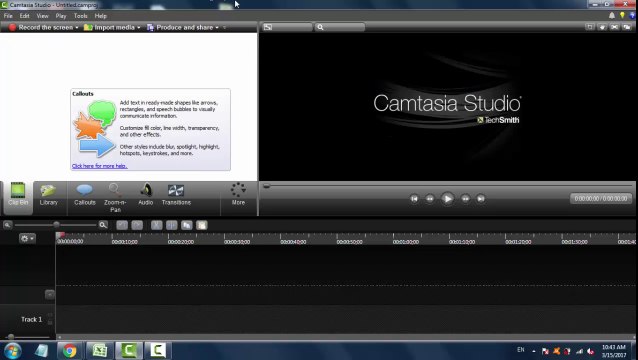Open editing dimensions dropdown above preview
Viewport: 638px width, 360px height.
[x=286, y=27]
